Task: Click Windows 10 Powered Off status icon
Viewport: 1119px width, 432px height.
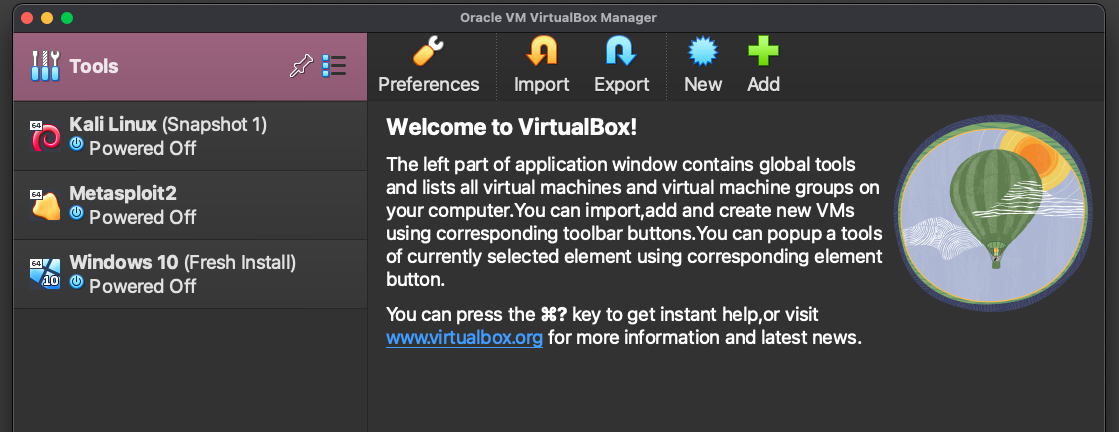Action: [76, 282]
